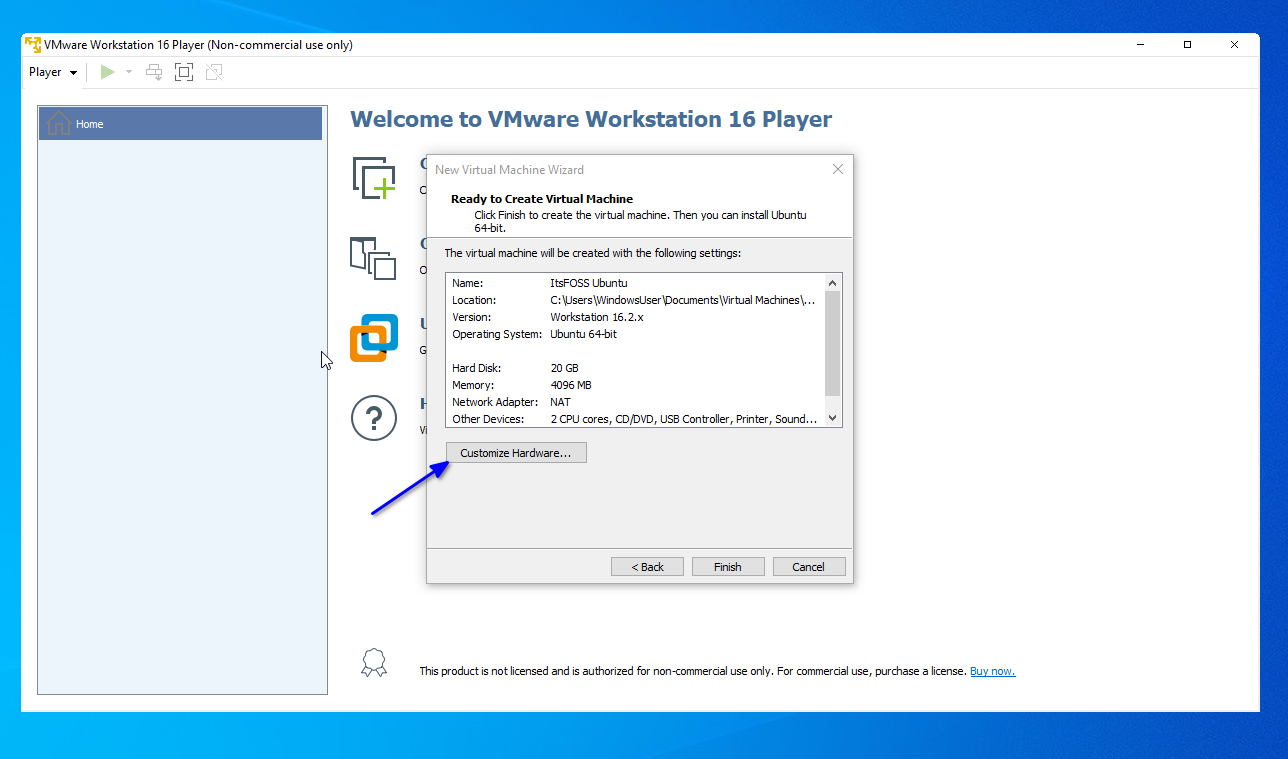Click the Send Ctrl+Alt+Del toolbar icon
The image size is (1288, 759).
click(x=153, y=71)
